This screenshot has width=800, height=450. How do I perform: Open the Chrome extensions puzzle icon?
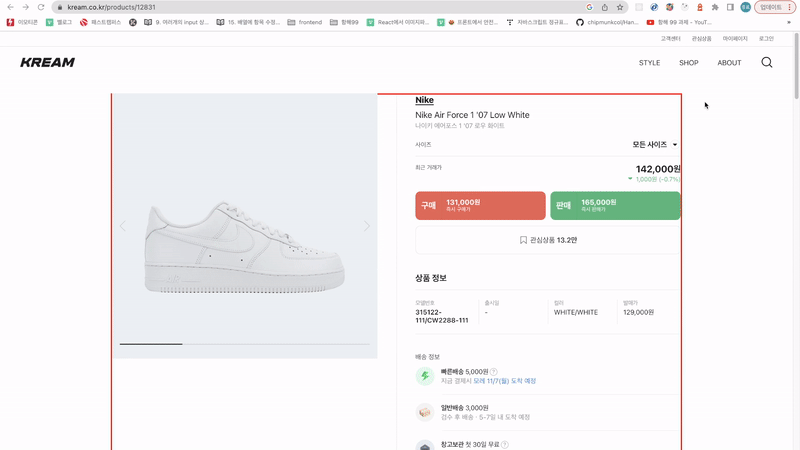(x=714, y=7)
